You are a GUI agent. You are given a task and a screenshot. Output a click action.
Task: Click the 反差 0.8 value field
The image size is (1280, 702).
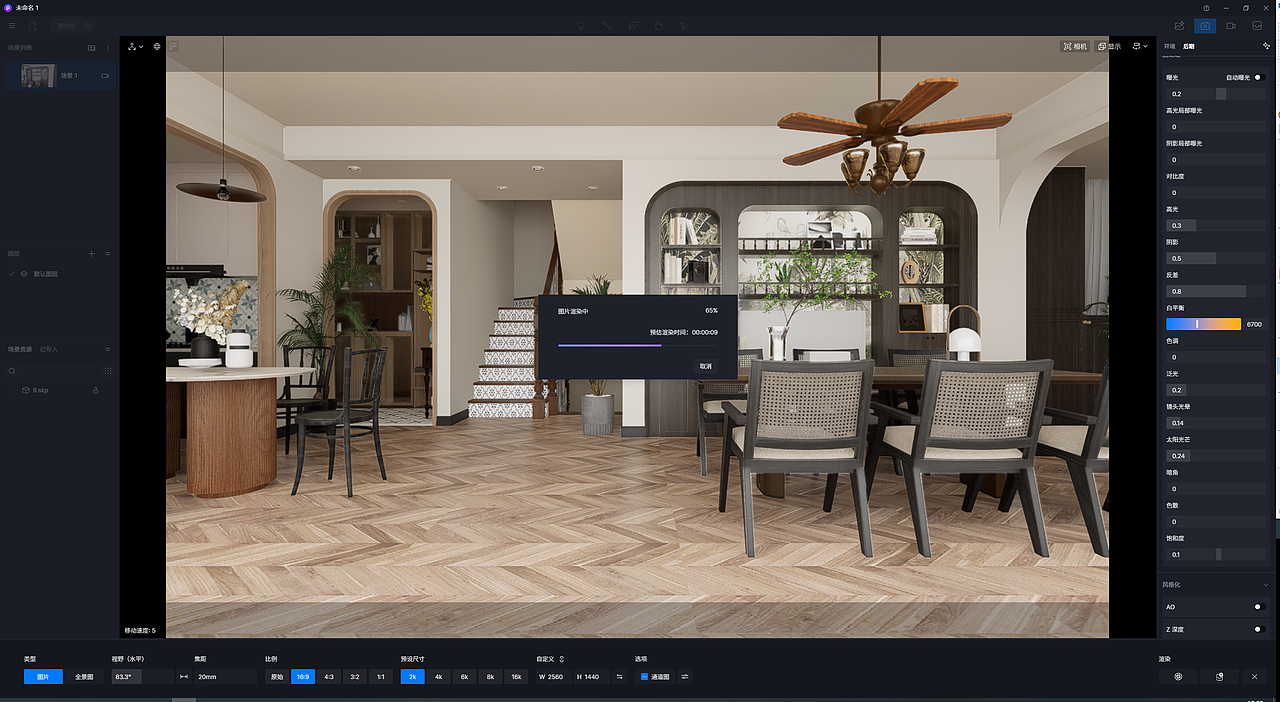point(1216,291)
